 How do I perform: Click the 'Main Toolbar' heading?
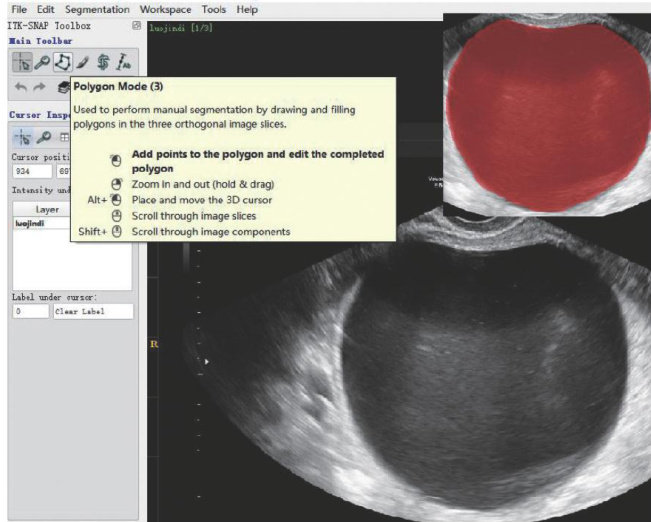pyautogui.click(x=41, y=41)
